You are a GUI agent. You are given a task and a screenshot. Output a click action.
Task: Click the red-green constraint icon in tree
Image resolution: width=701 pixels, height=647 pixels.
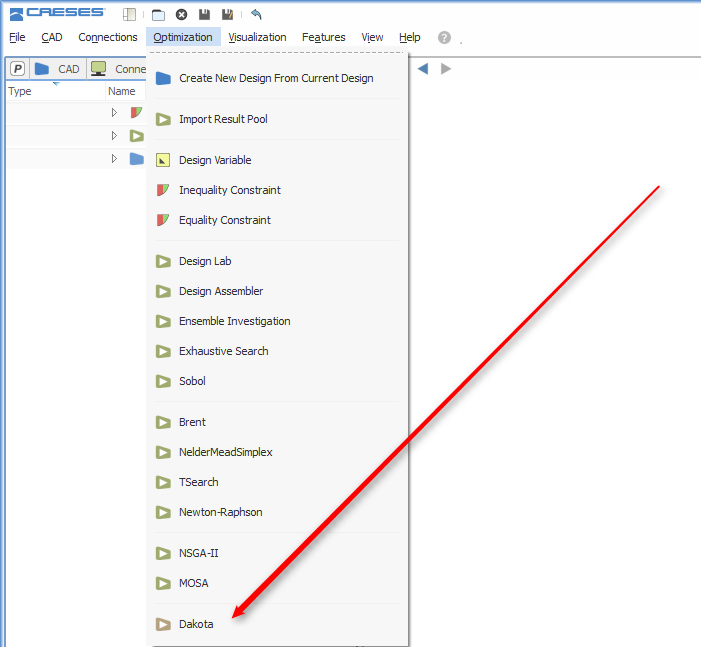(x=136, y=112)
